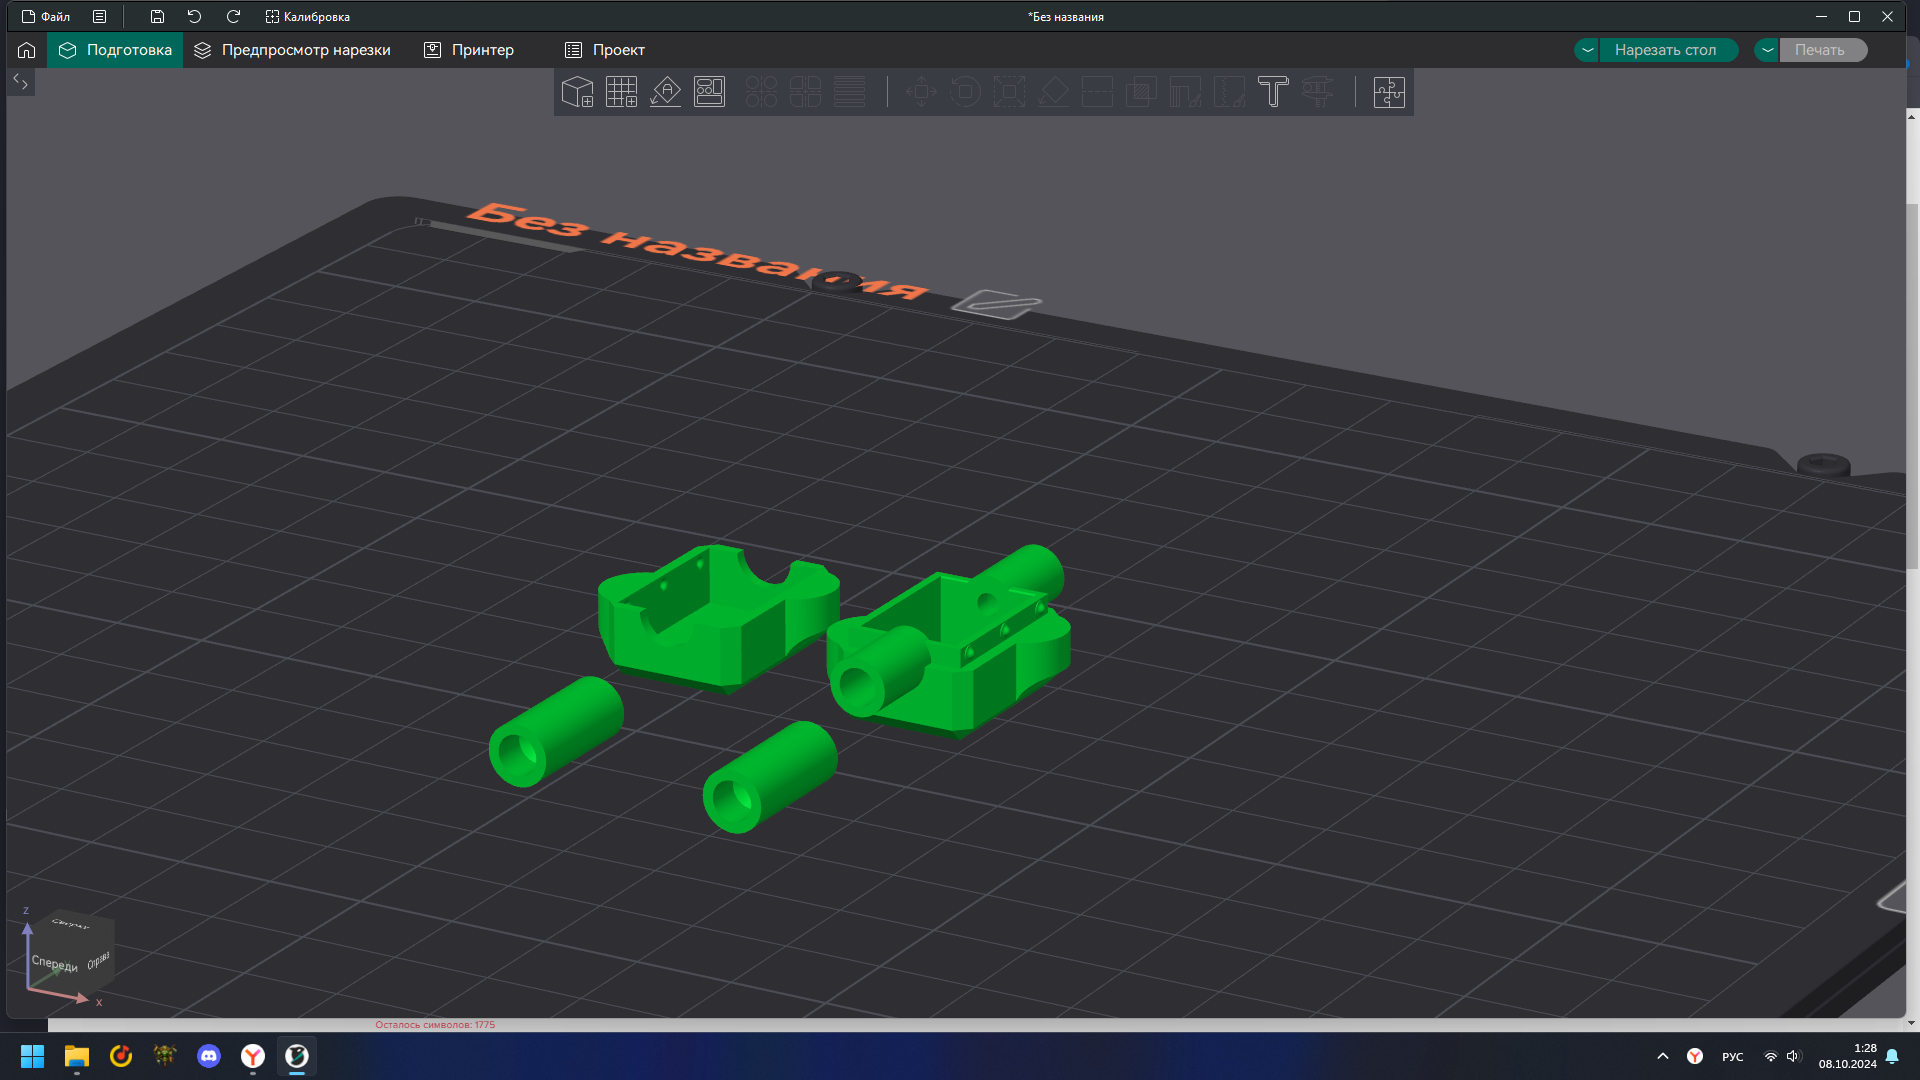The image size is (1920, 1080).
Task: Open dropdown beside Печать button
Action: point(1767,50)
